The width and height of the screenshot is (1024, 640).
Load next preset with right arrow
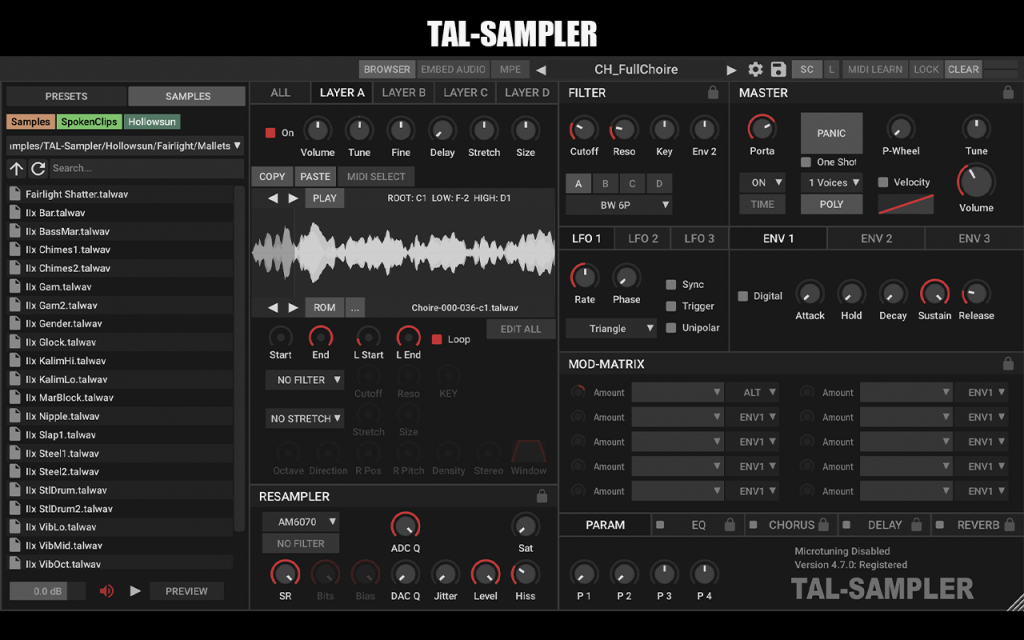click(x=731, y=70)
